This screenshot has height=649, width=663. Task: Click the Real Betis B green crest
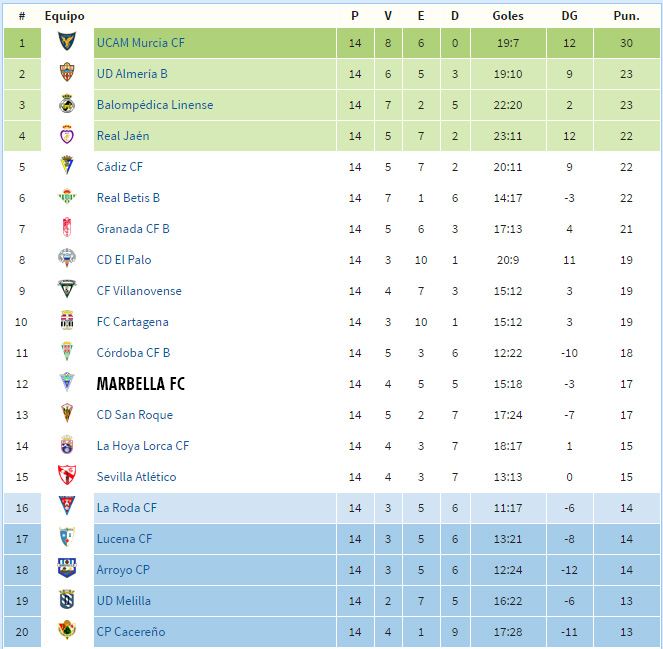coord(67,197)
